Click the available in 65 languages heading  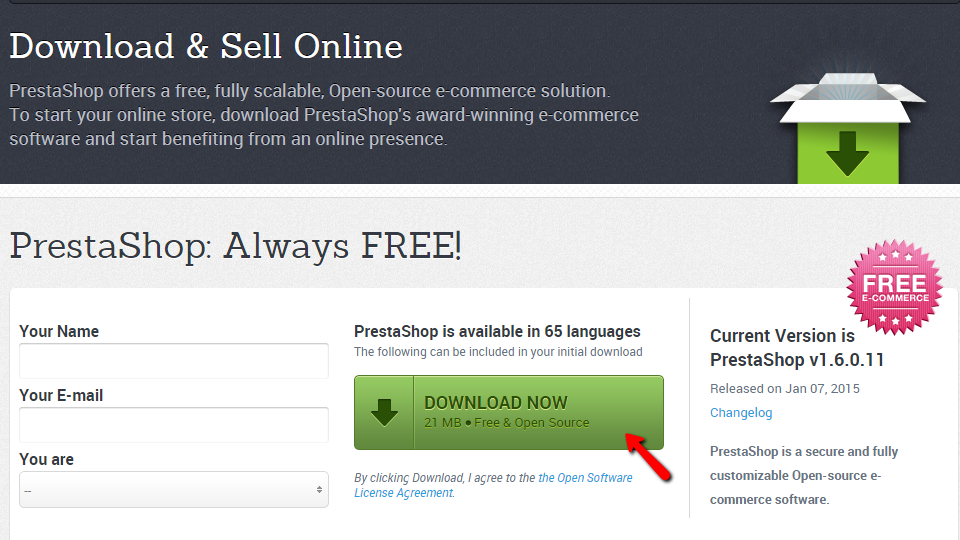(497, 331)
